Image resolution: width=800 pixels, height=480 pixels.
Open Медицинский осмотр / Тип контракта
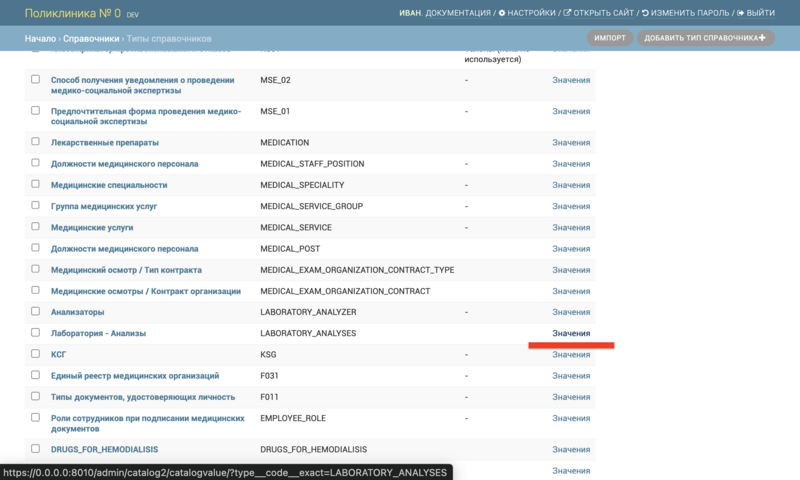(x=127, y=270)
